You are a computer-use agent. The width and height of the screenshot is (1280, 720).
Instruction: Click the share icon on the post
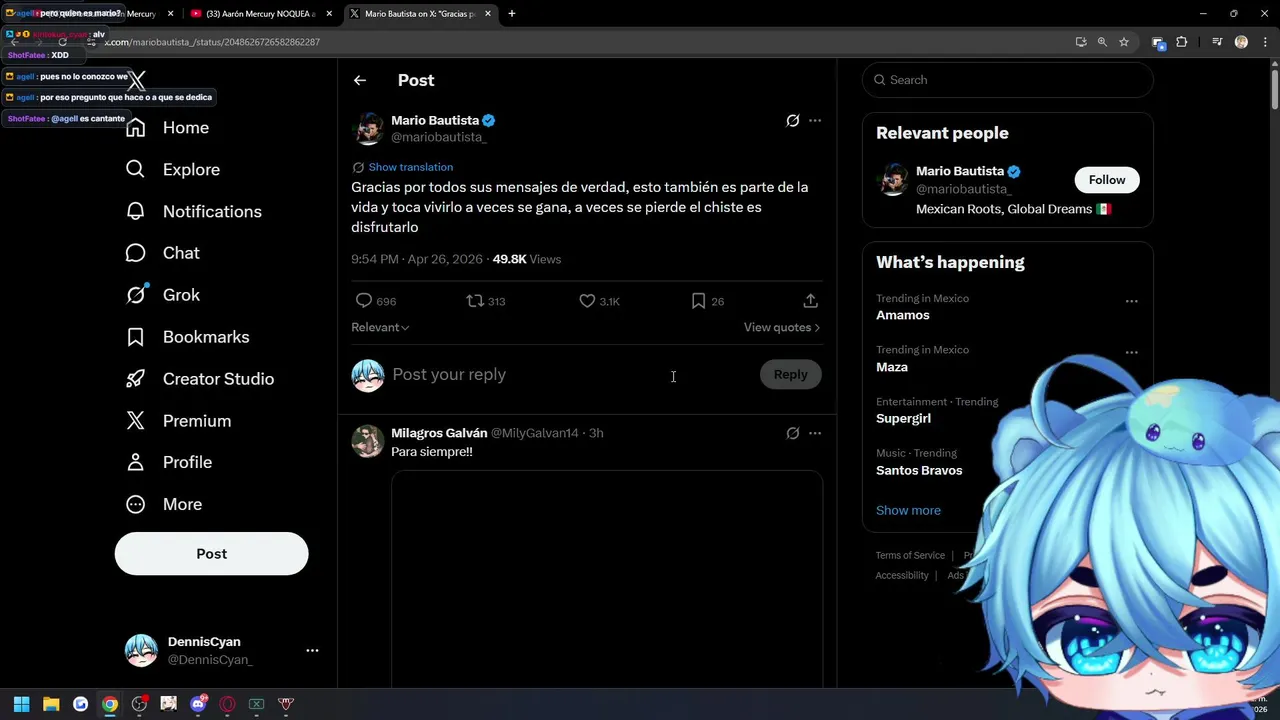(811, 301)
